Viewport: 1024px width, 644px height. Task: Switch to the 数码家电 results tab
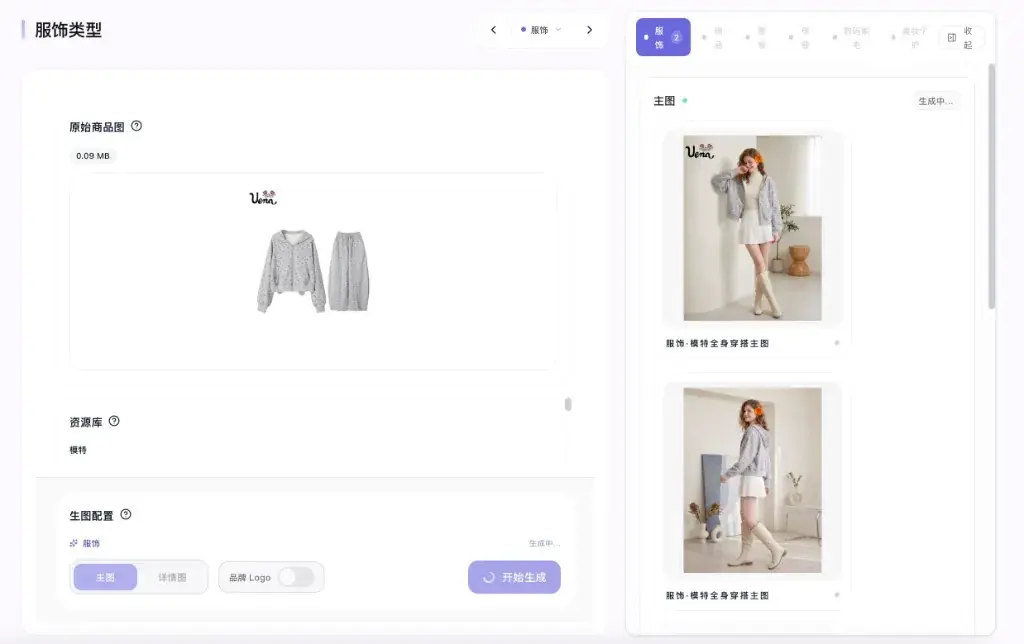click(852, 38)
